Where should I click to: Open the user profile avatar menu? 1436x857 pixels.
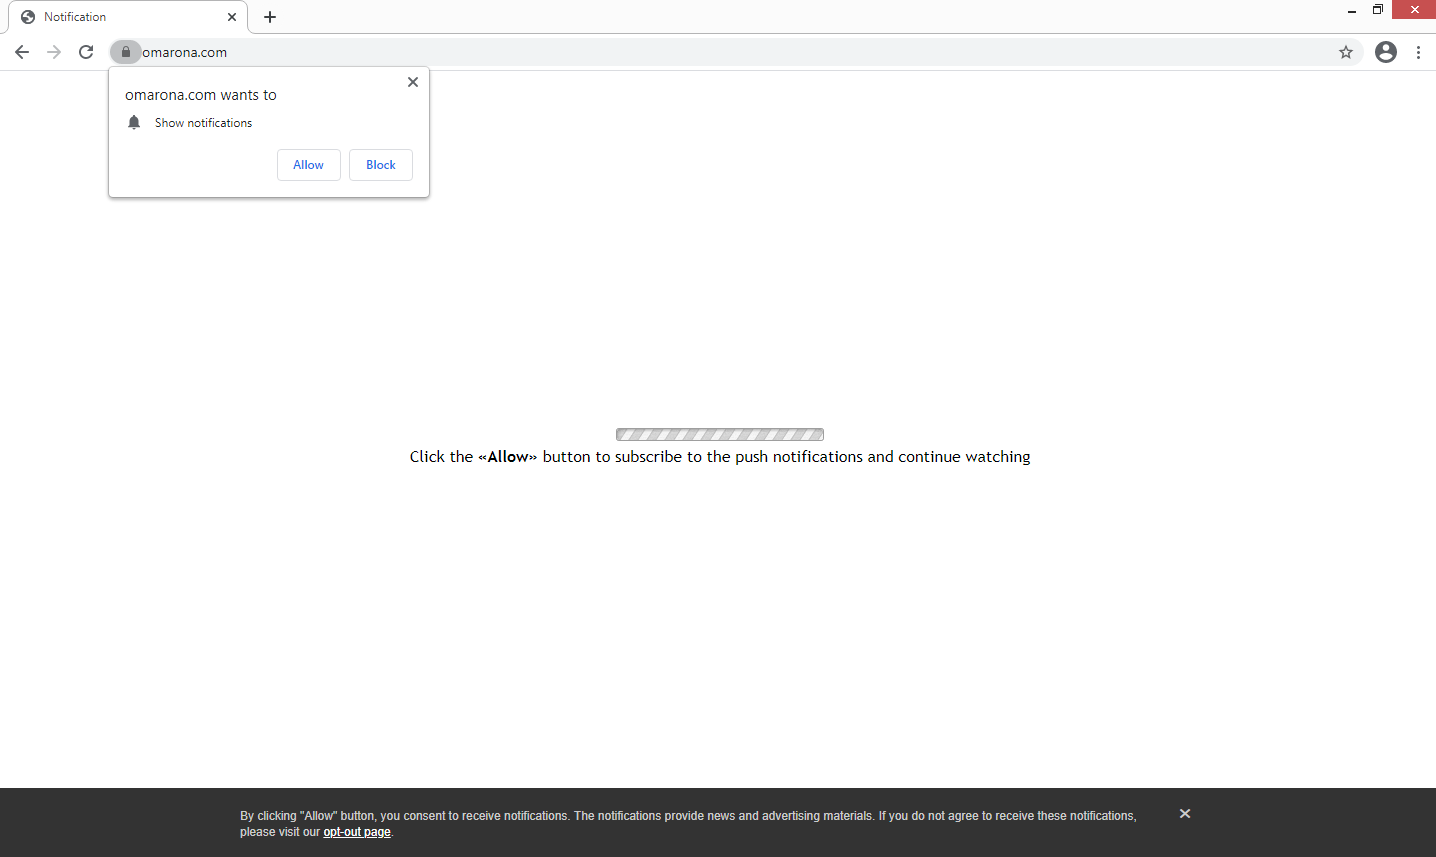[x=1386, y=52]
